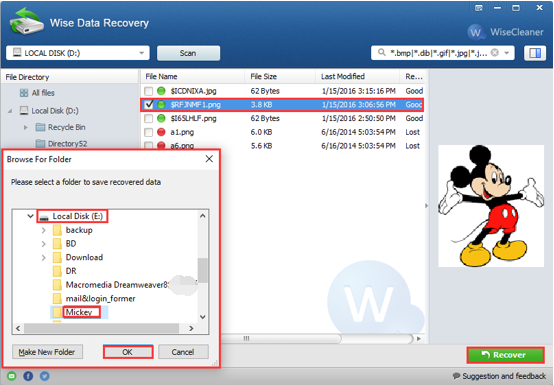Click the Recover button
Image resolution: width=554 pixels, height=385 pixels.
coord(505,355)
